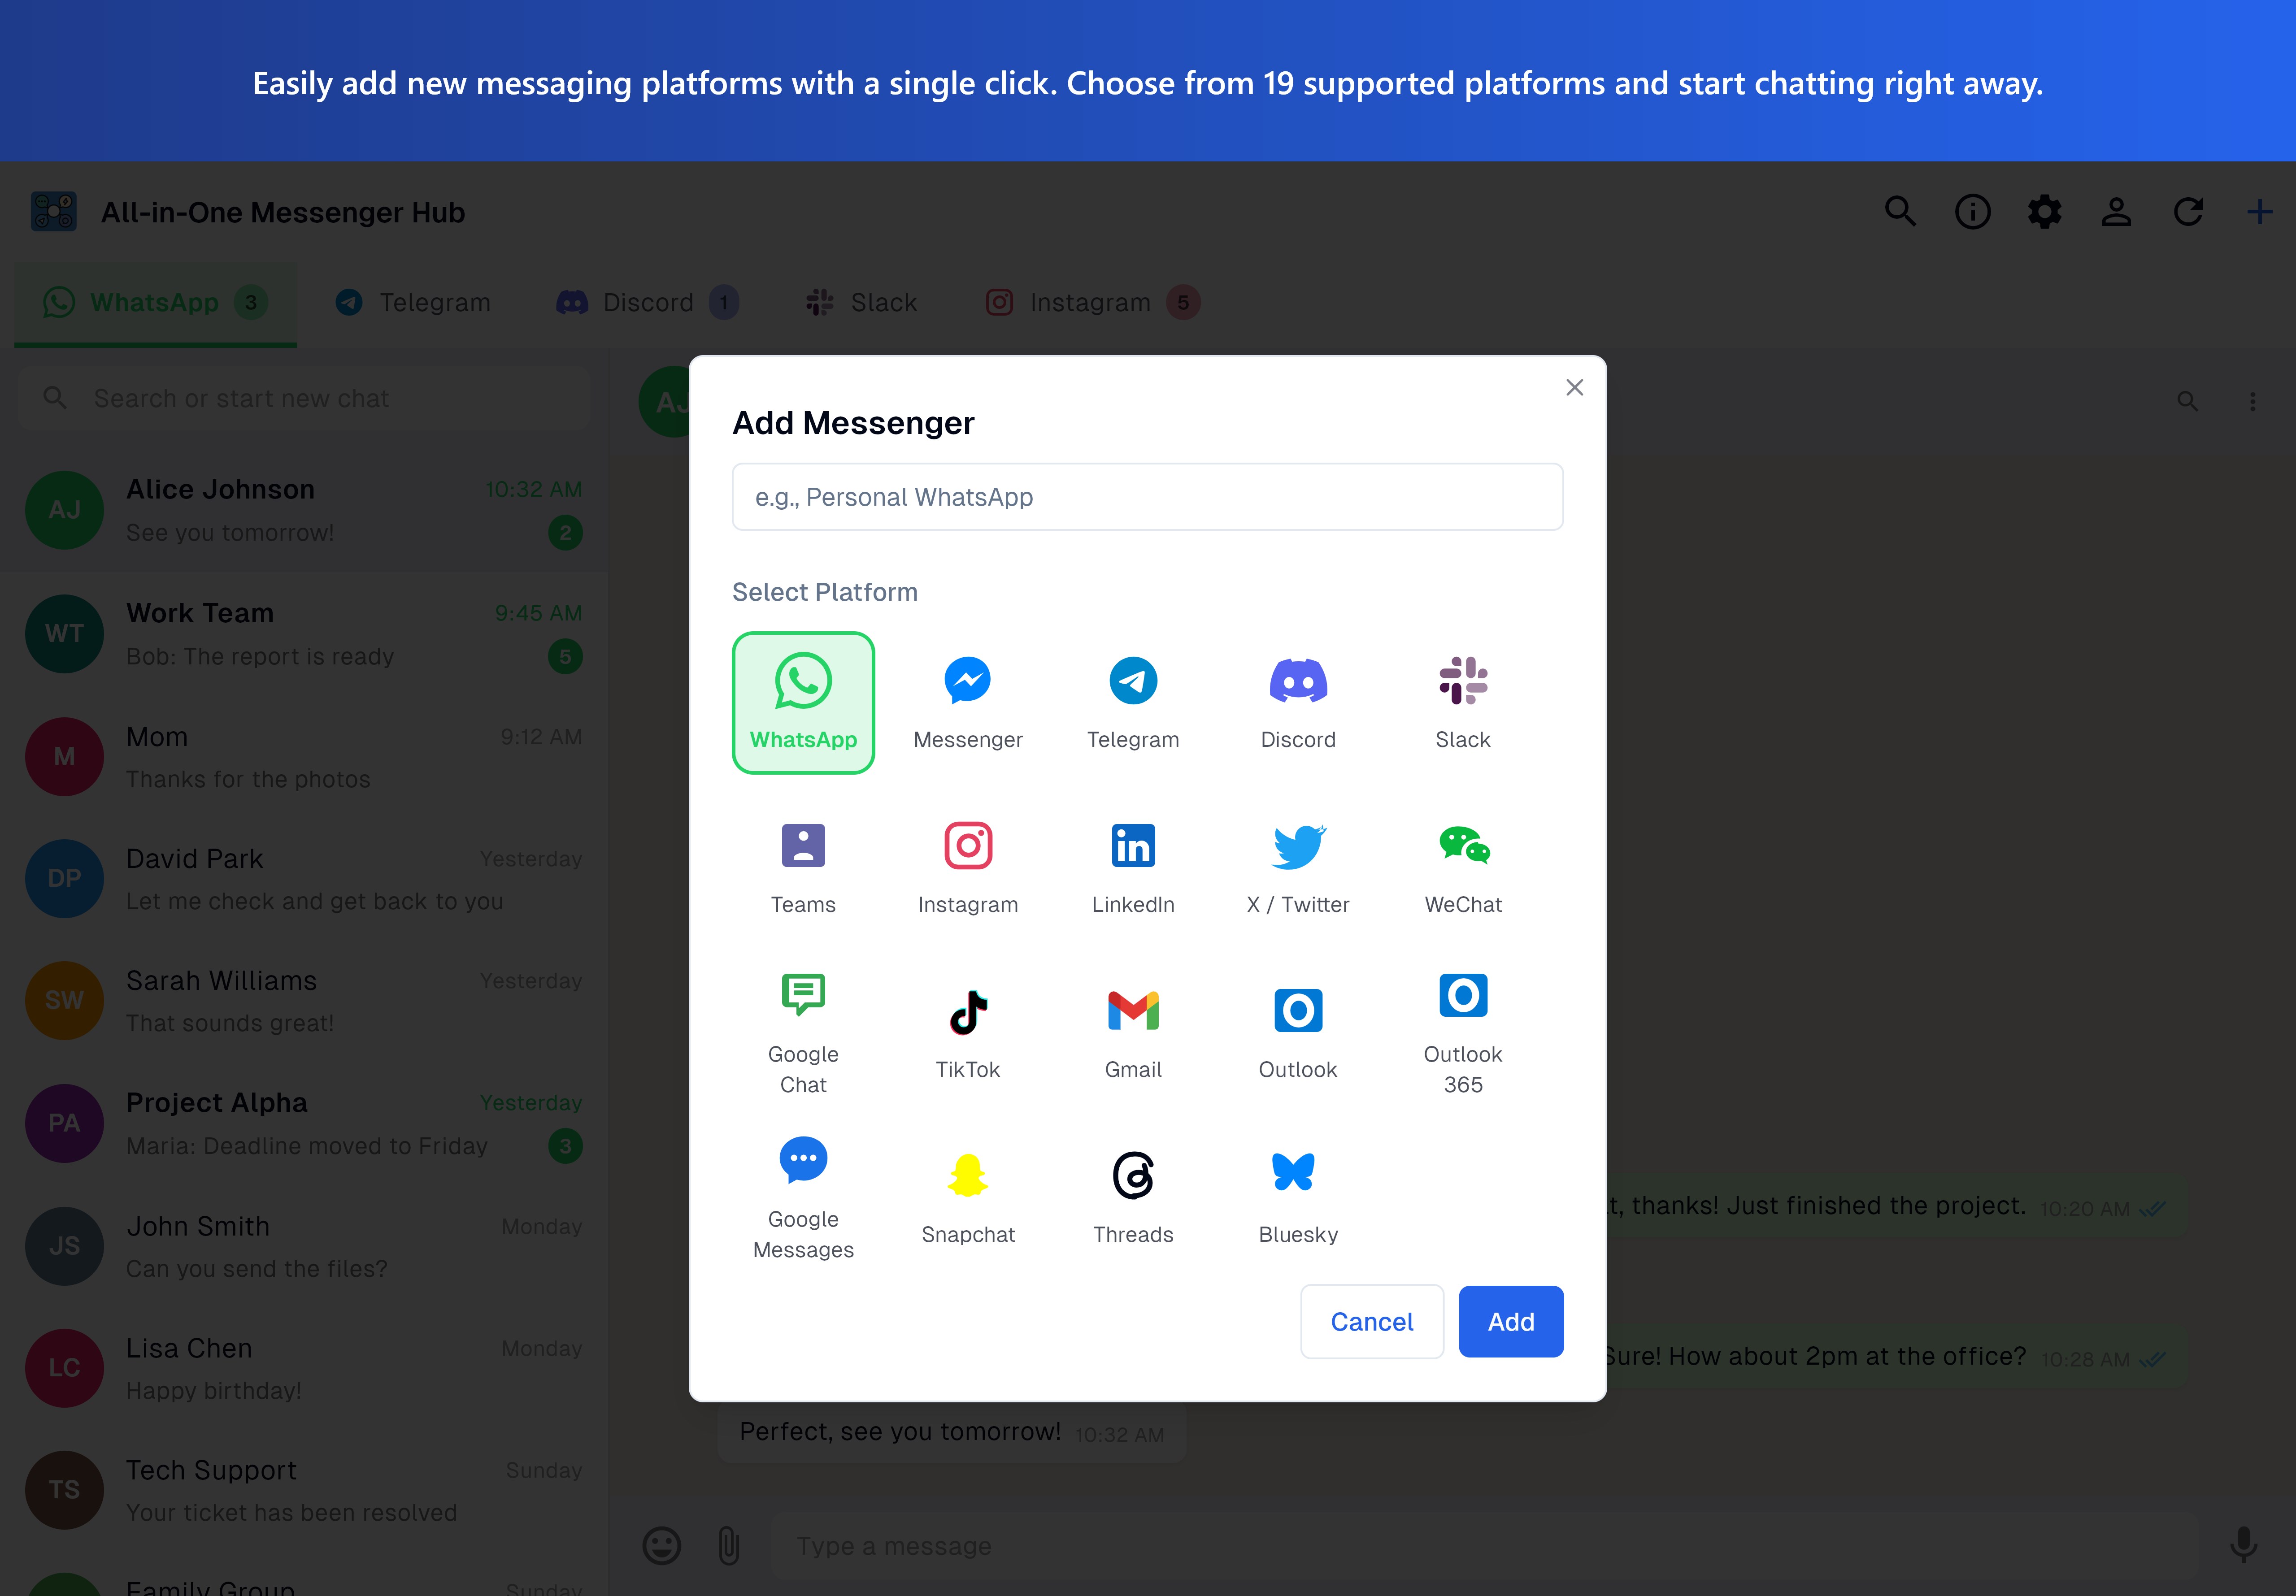Viewport: 2296px width, 1596px height.
Task: Open the chat more options menu
Action: click(2252, 402)
